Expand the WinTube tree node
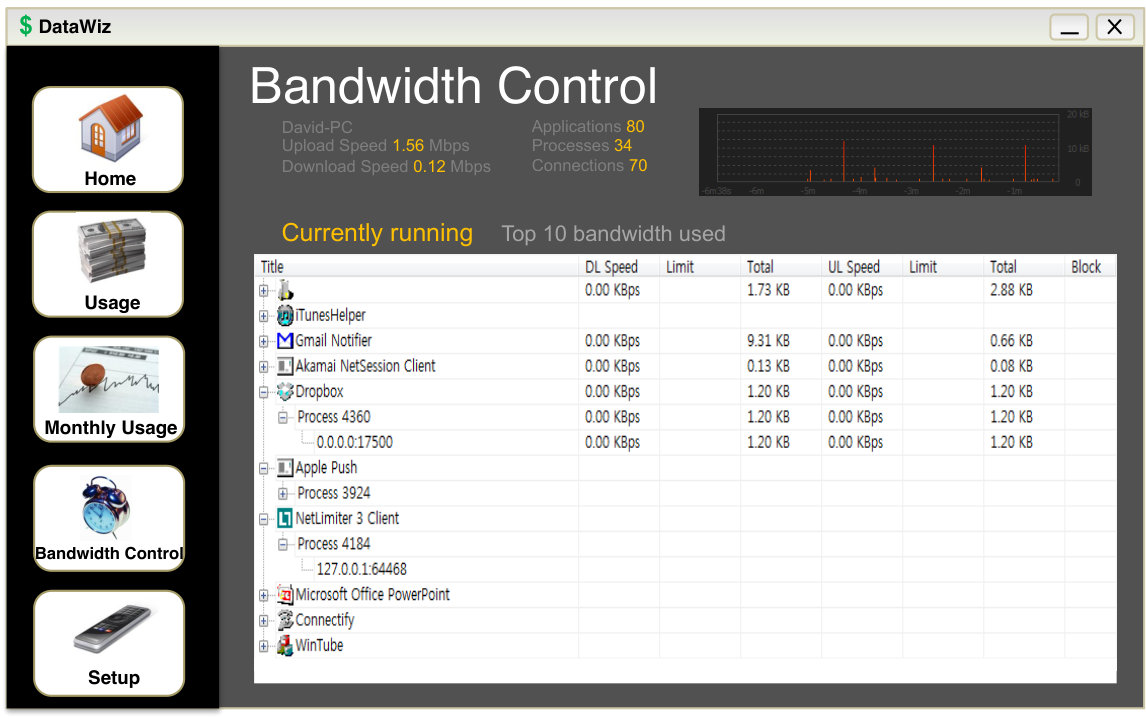 264,646
